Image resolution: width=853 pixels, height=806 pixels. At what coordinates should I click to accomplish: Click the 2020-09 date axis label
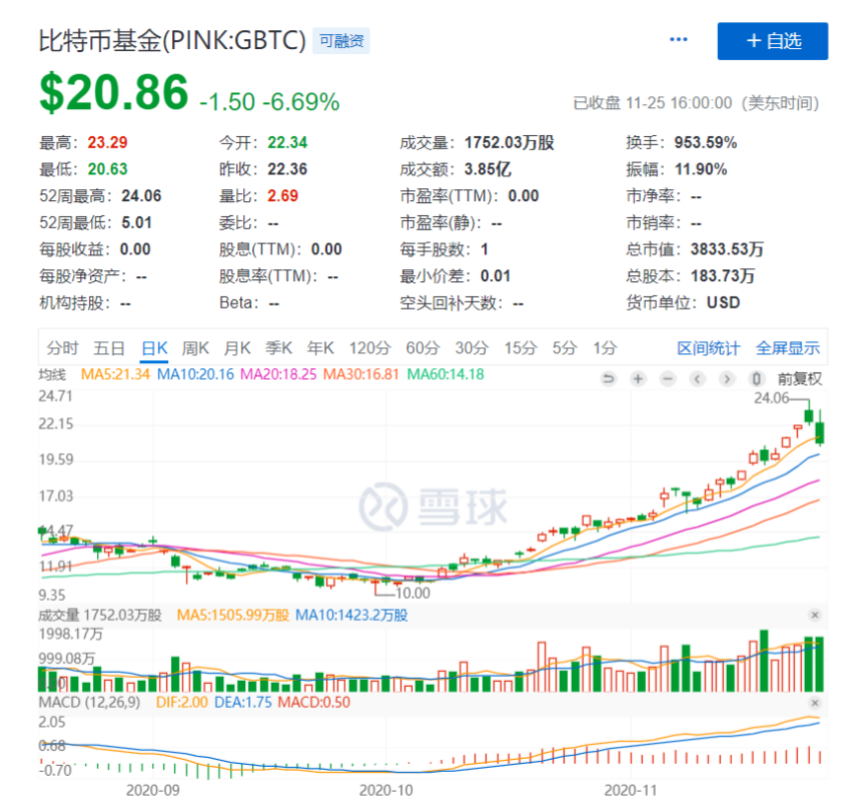click(x=153, y=790)
